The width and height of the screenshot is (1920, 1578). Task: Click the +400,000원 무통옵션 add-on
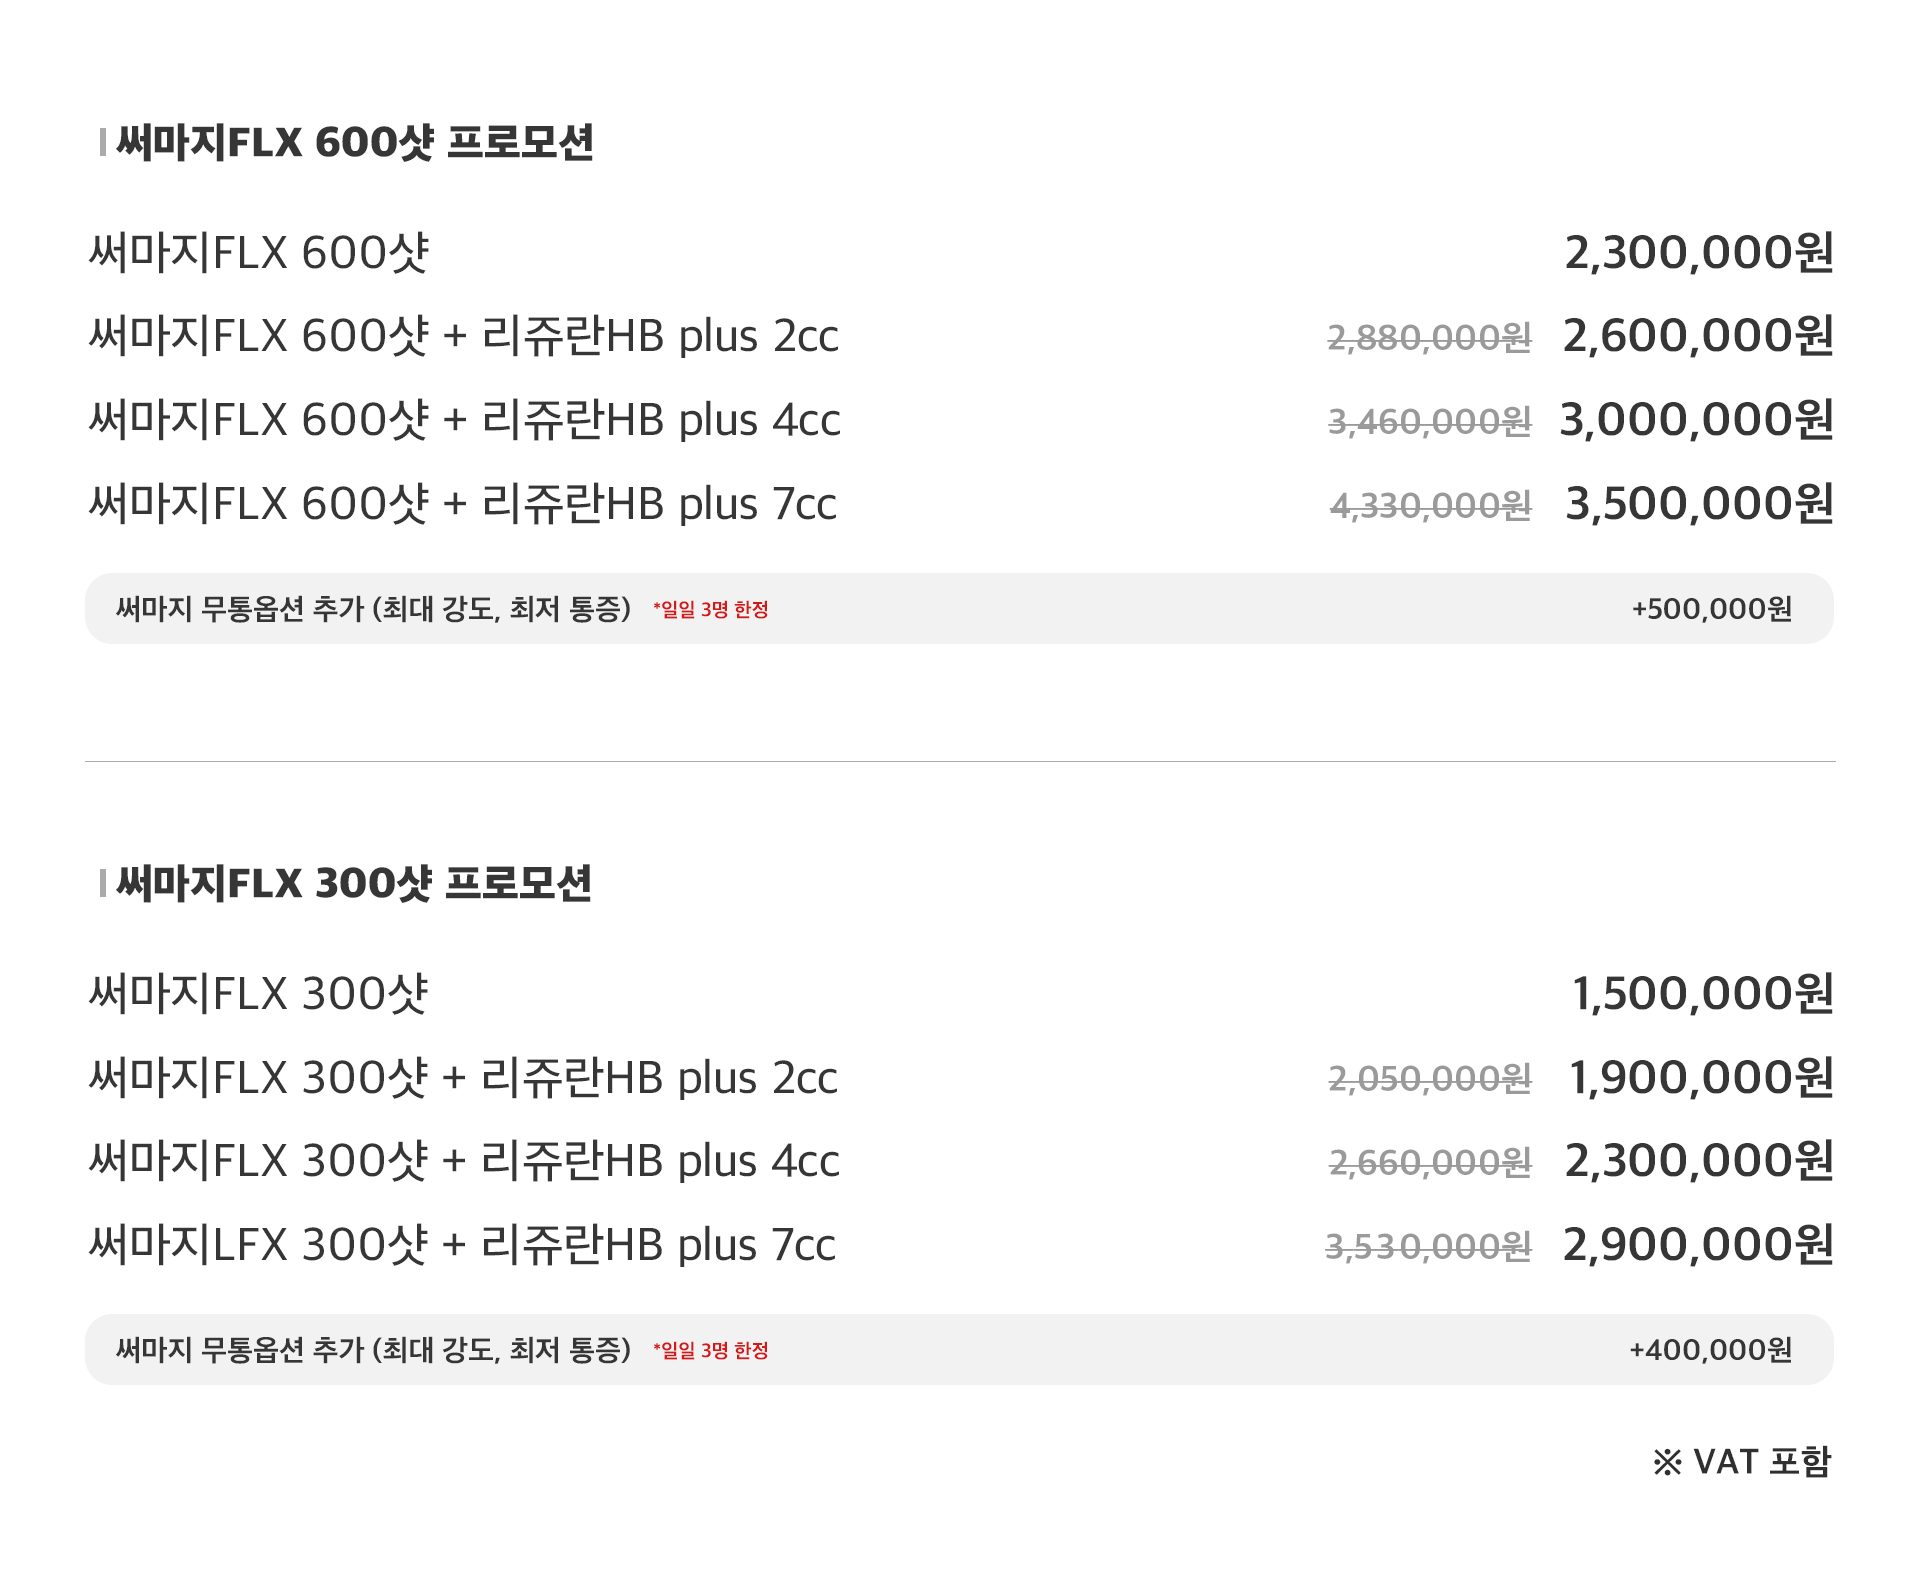(x=1710, y=1350)
